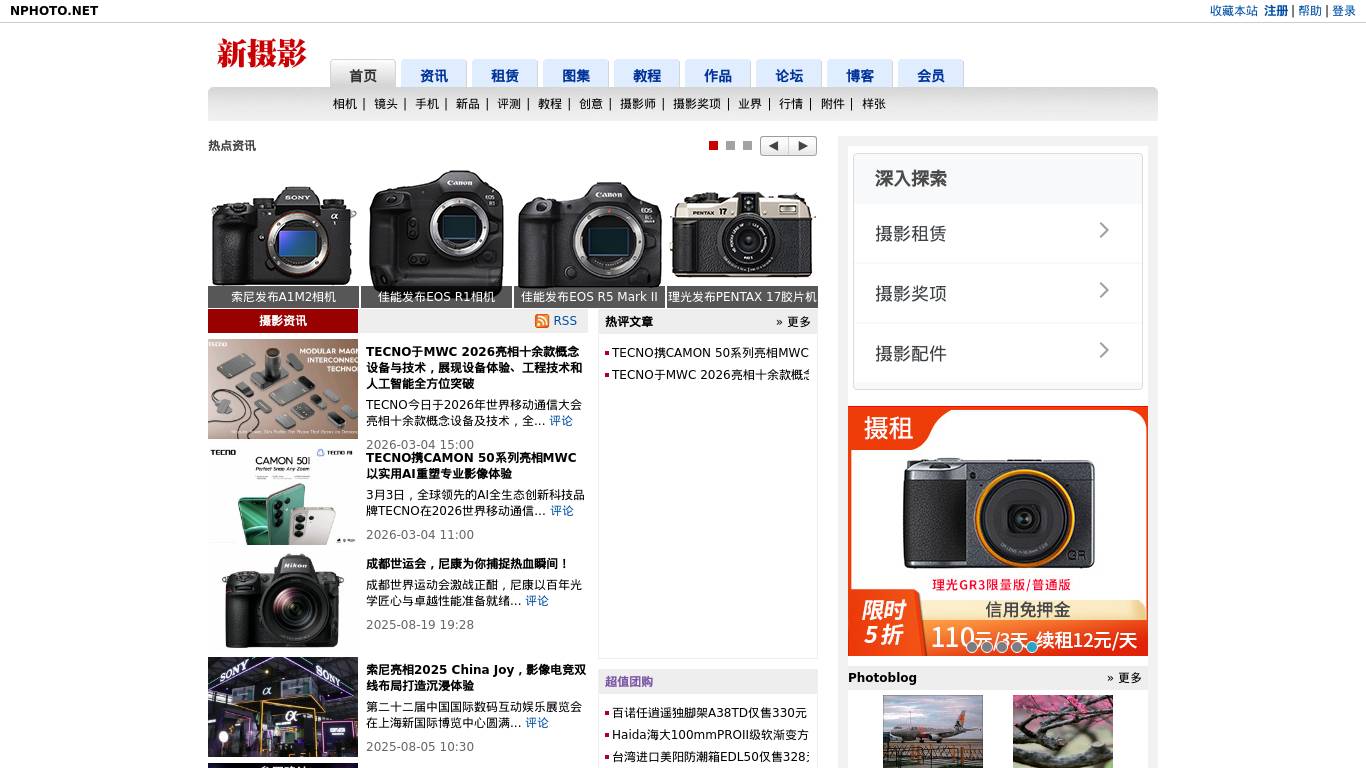Advance to next hot news slide arrow

[x=802, y=146]
